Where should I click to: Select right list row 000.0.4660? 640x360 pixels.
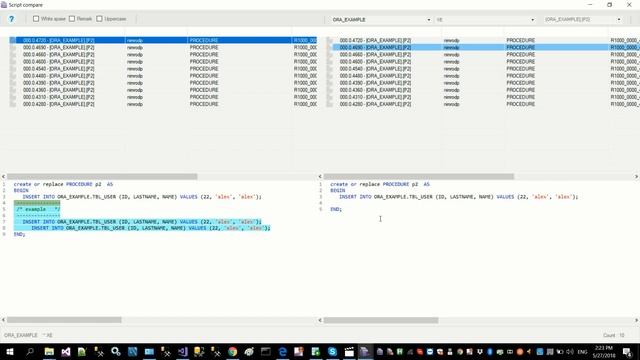(483, 54)
